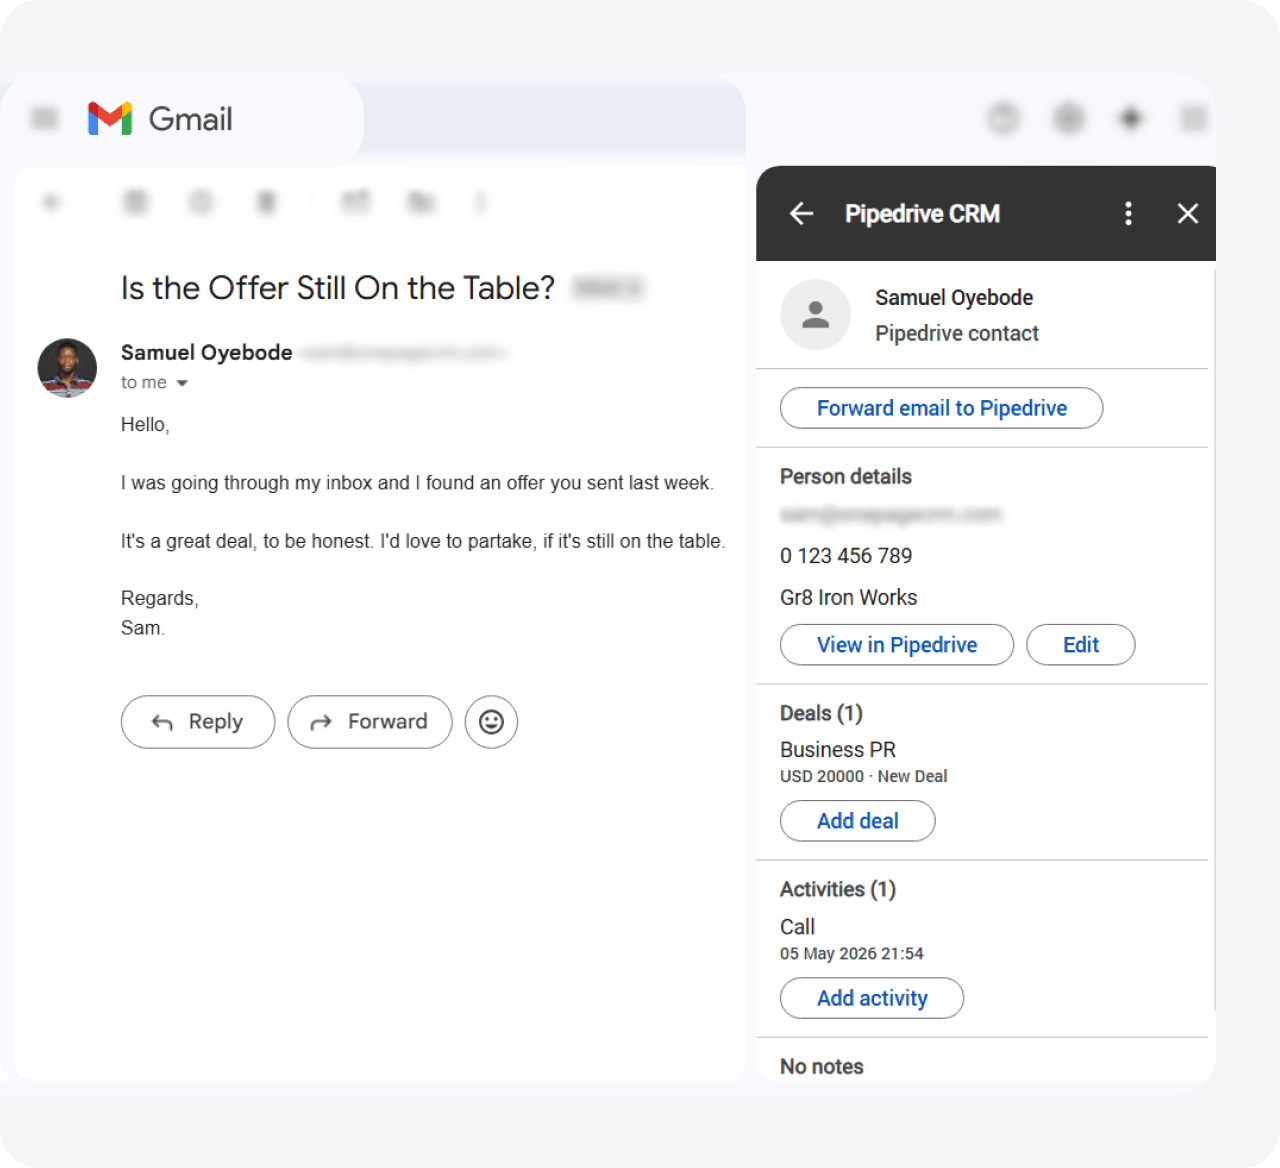Click Samuel Oyebode contact avatar in Pipedrive

click(815, 314)
